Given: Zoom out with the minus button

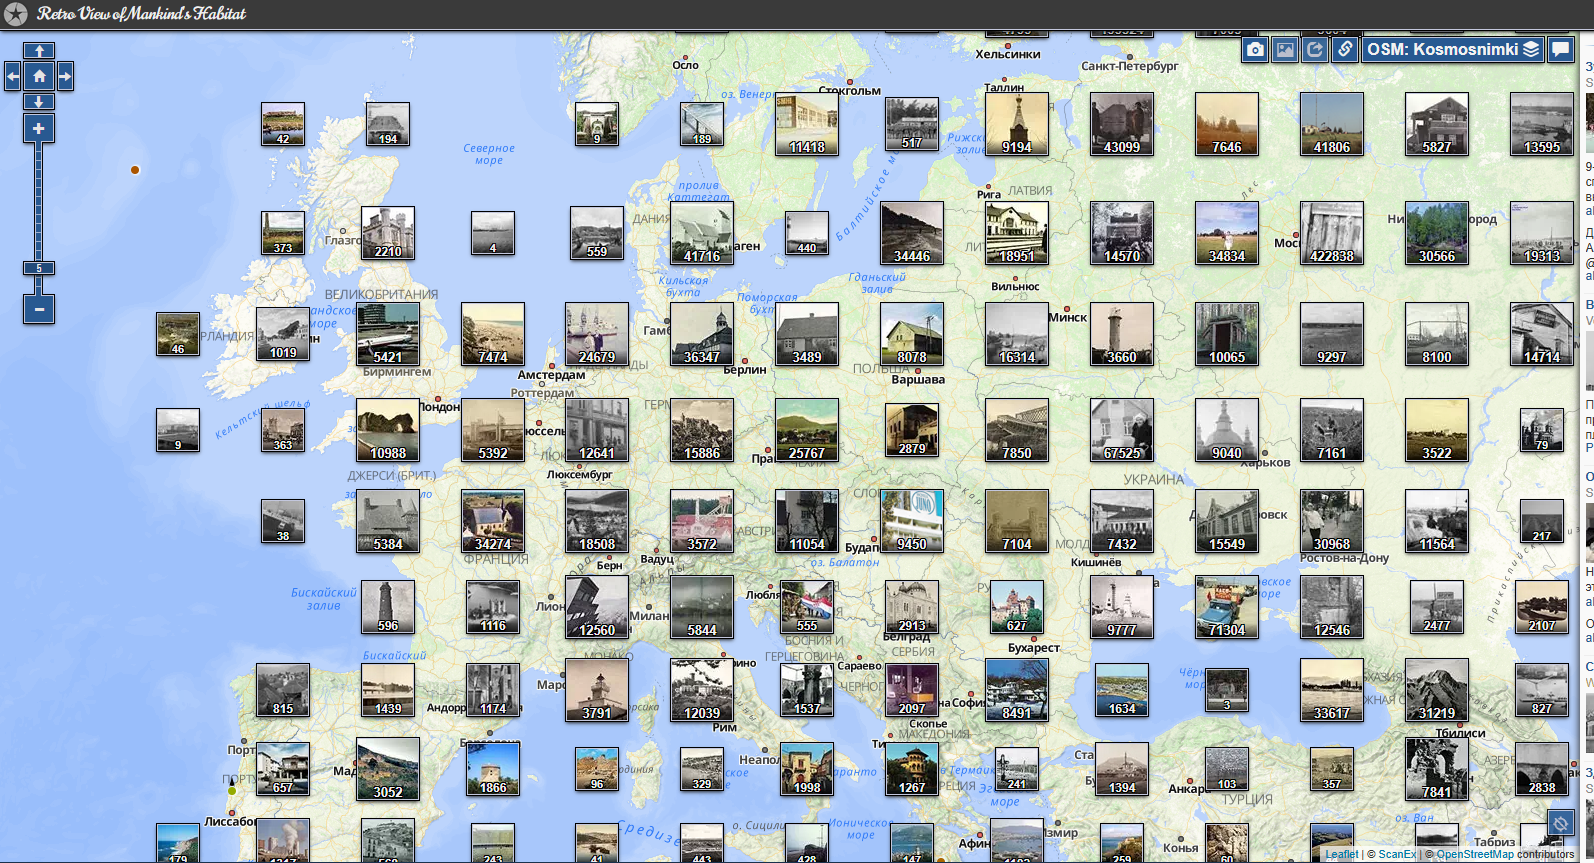Looking at the screenshot, I should tap(39, 309).
